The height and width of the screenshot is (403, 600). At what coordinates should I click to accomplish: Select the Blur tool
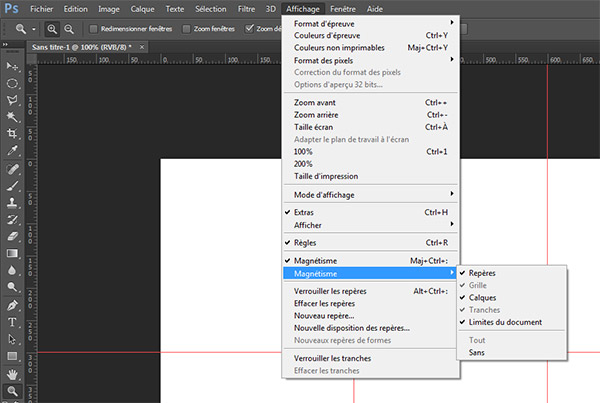[x=12, y=270]
